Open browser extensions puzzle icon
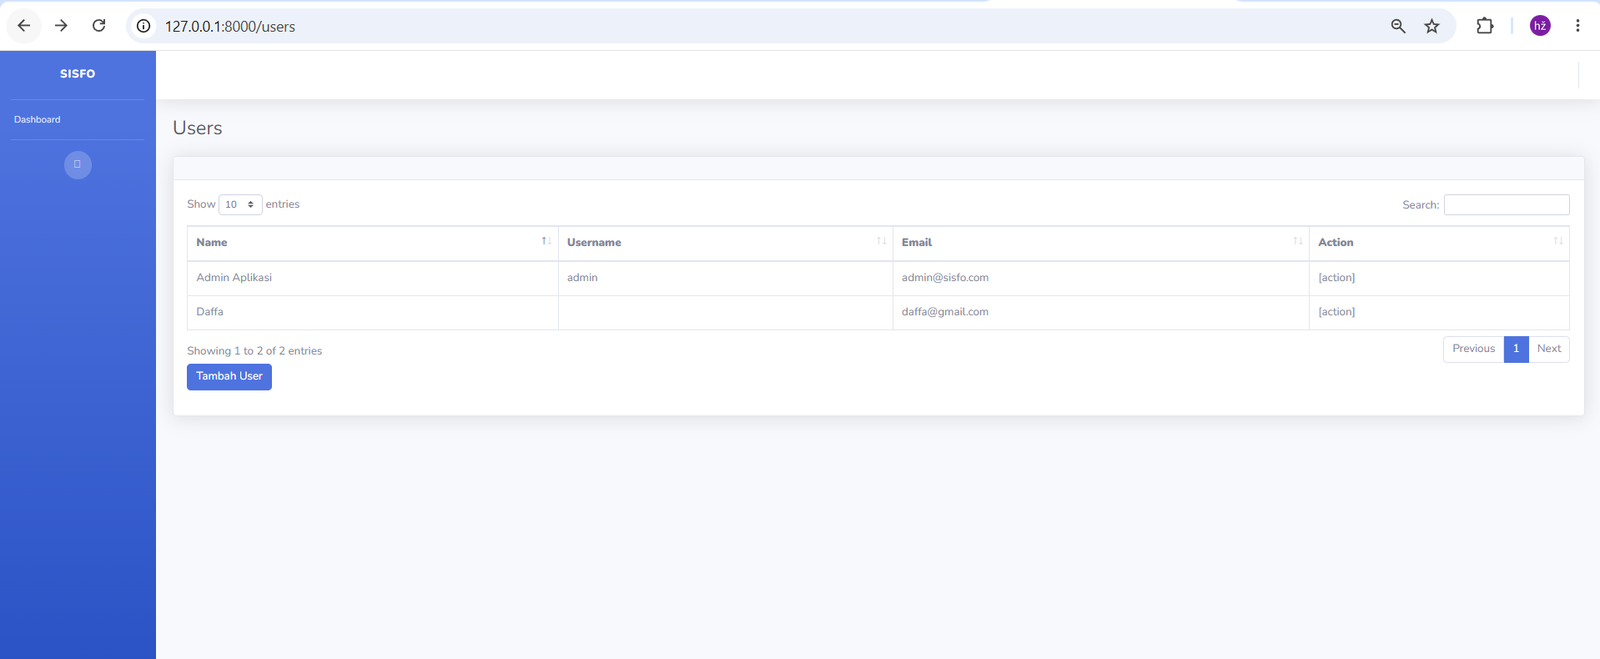Viewport: 1600px width, 659px height. tap(1485, 26)
